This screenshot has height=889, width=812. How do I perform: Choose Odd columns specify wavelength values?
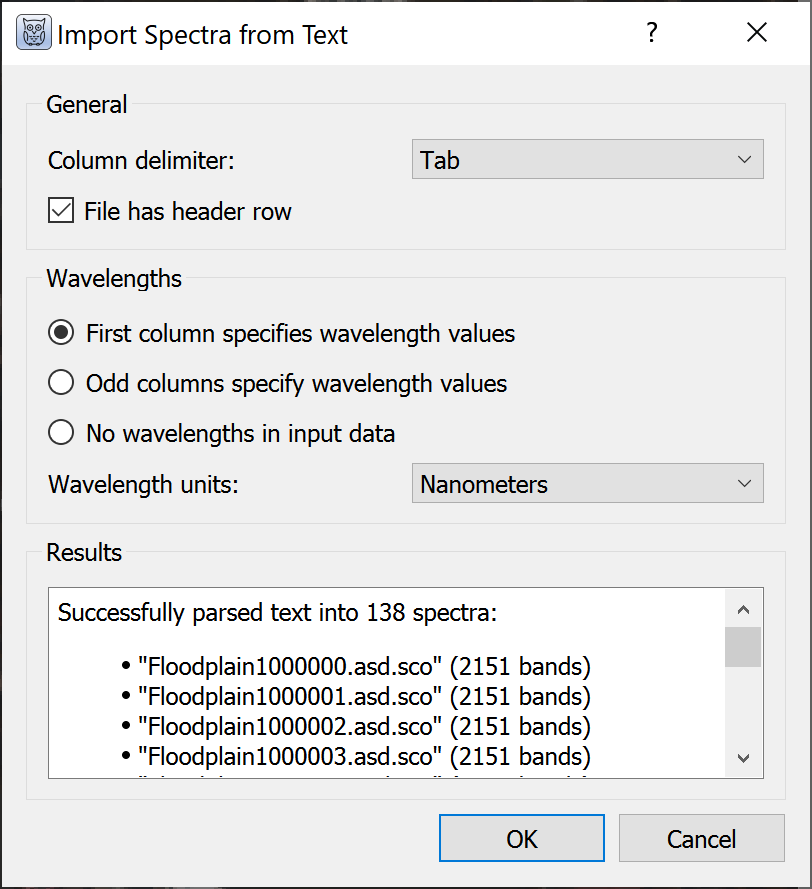pyautogui.click(x=62, y=383)
